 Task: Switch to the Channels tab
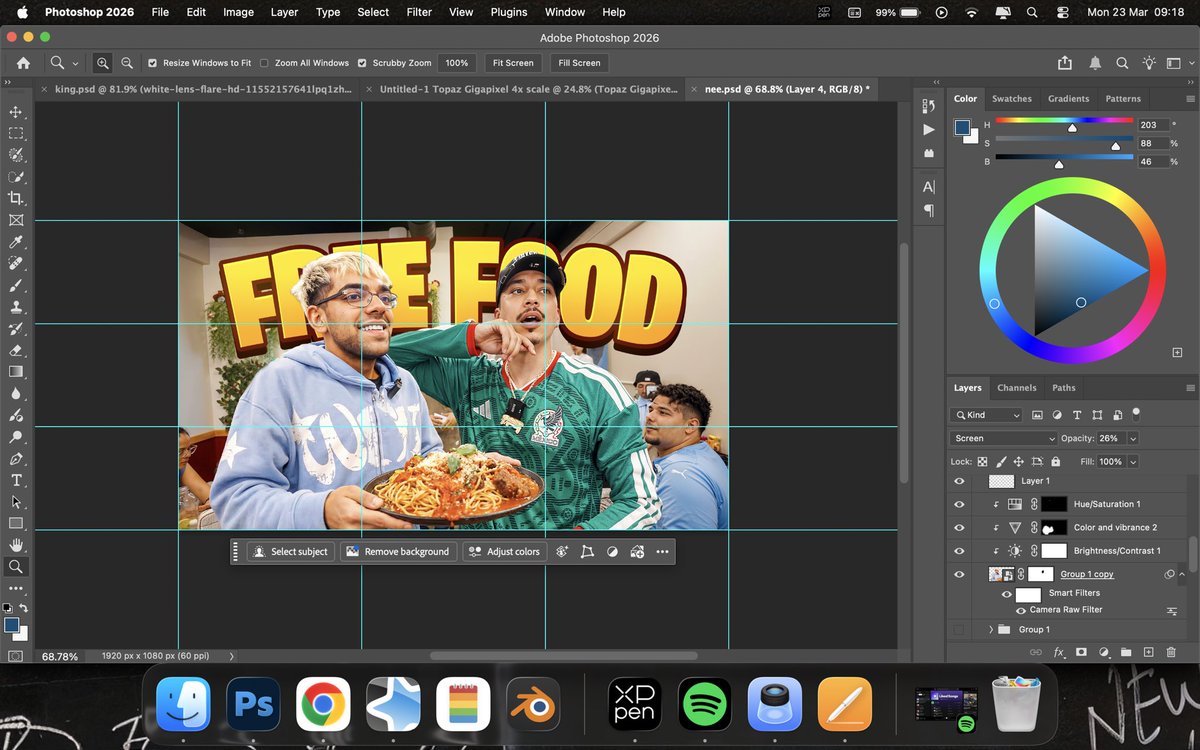tap(1017, 388)
